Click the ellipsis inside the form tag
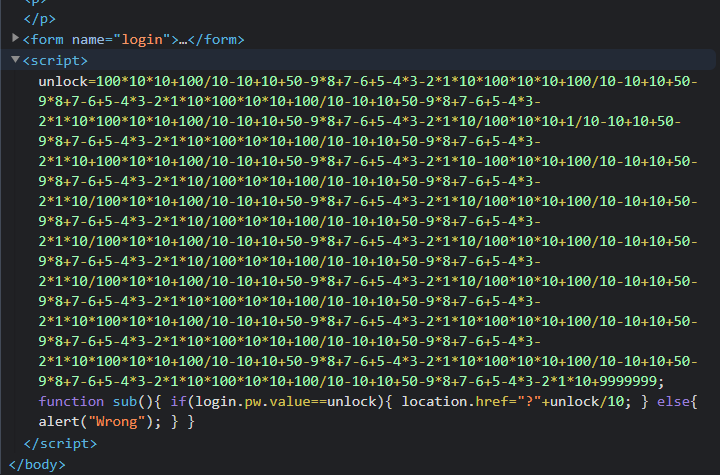This screenshot has width=720, height=475. tap(183, 40)
